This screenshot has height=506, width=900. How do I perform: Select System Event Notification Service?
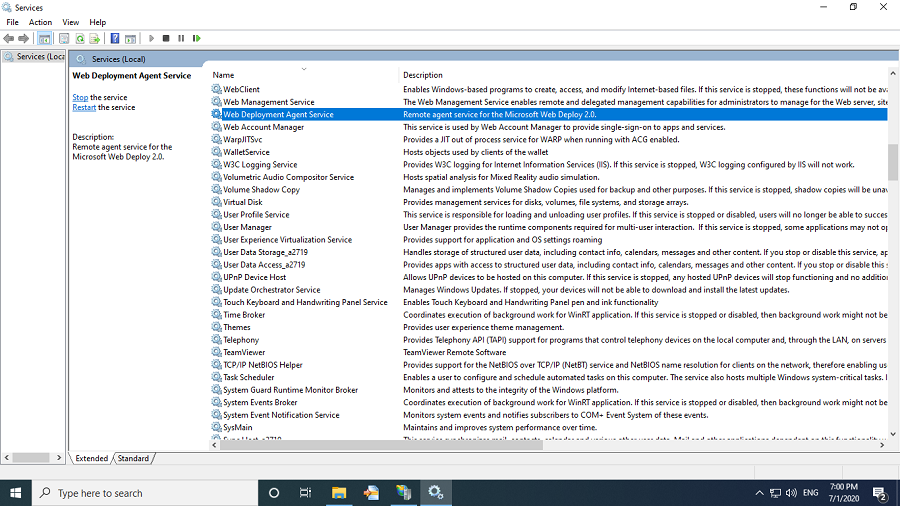pos(549,415)
